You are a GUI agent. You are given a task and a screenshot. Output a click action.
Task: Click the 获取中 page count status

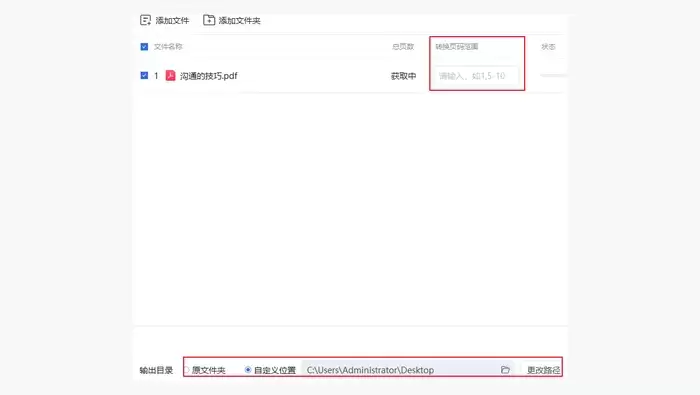coord(404,76)
